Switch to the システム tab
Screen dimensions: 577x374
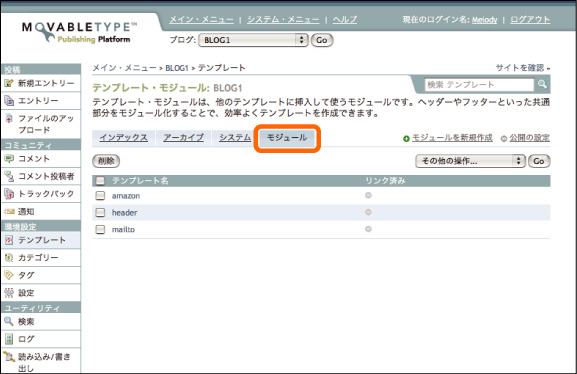235,138
